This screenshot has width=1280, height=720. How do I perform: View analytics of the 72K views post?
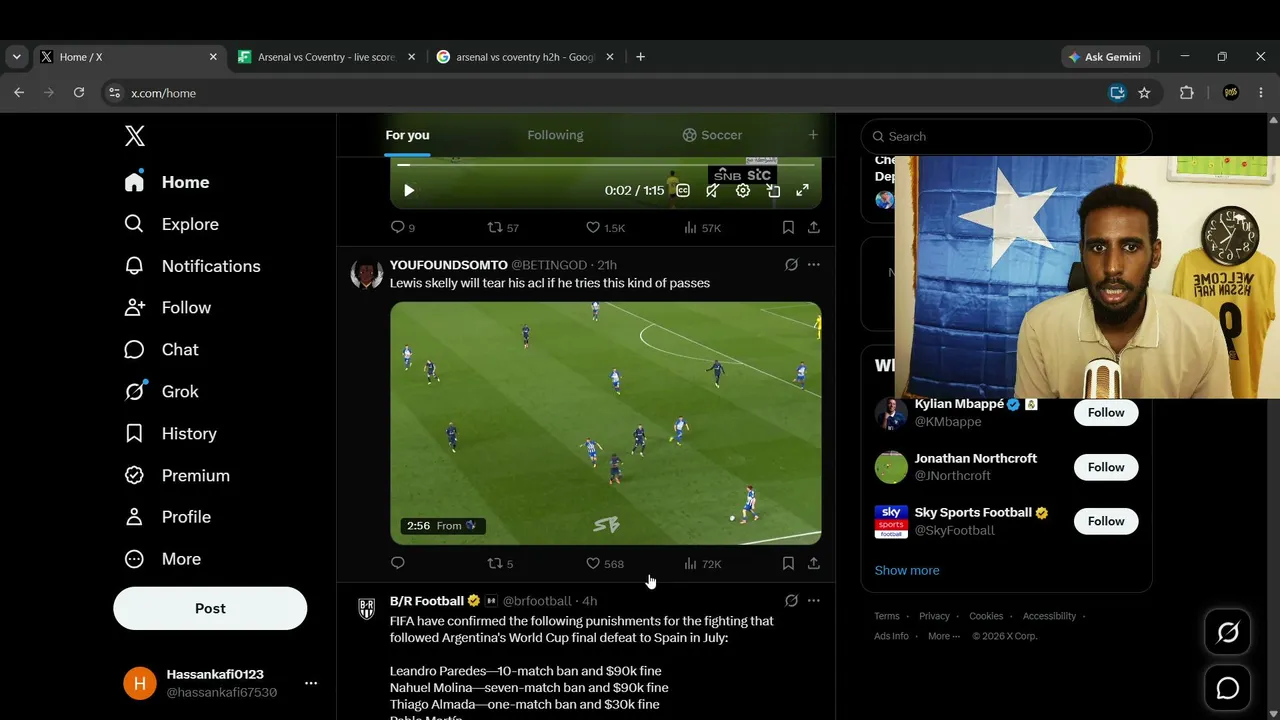pyautogui.click(x=702, y=564)
